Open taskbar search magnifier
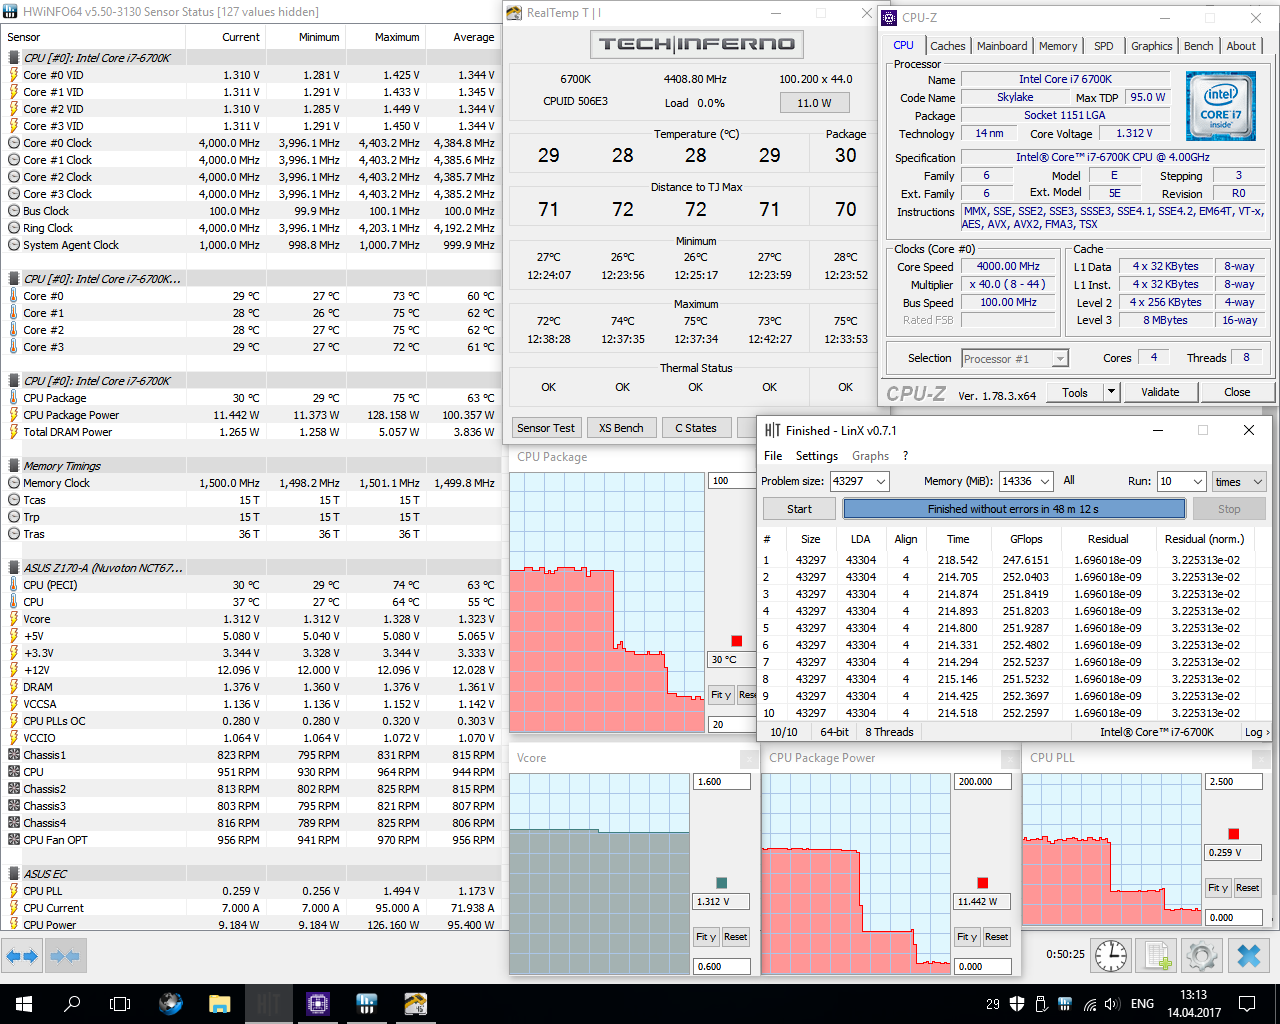This screenshot has height=1024, width=1280. tap(72, 1004)
